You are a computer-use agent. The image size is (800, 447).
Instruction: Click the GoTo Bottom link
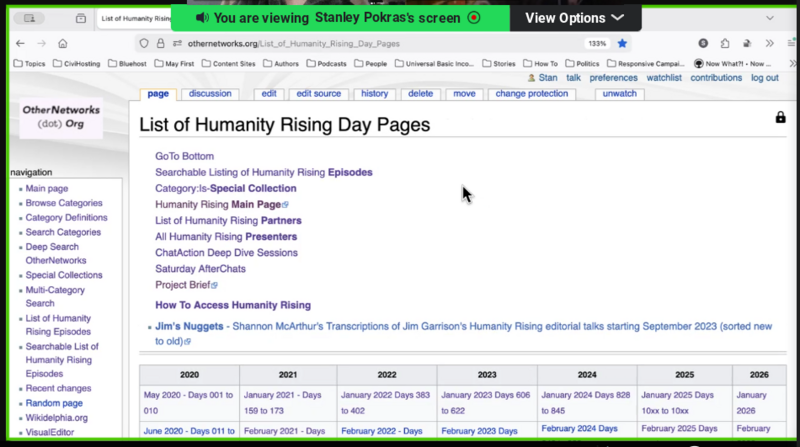click(185, 157)
